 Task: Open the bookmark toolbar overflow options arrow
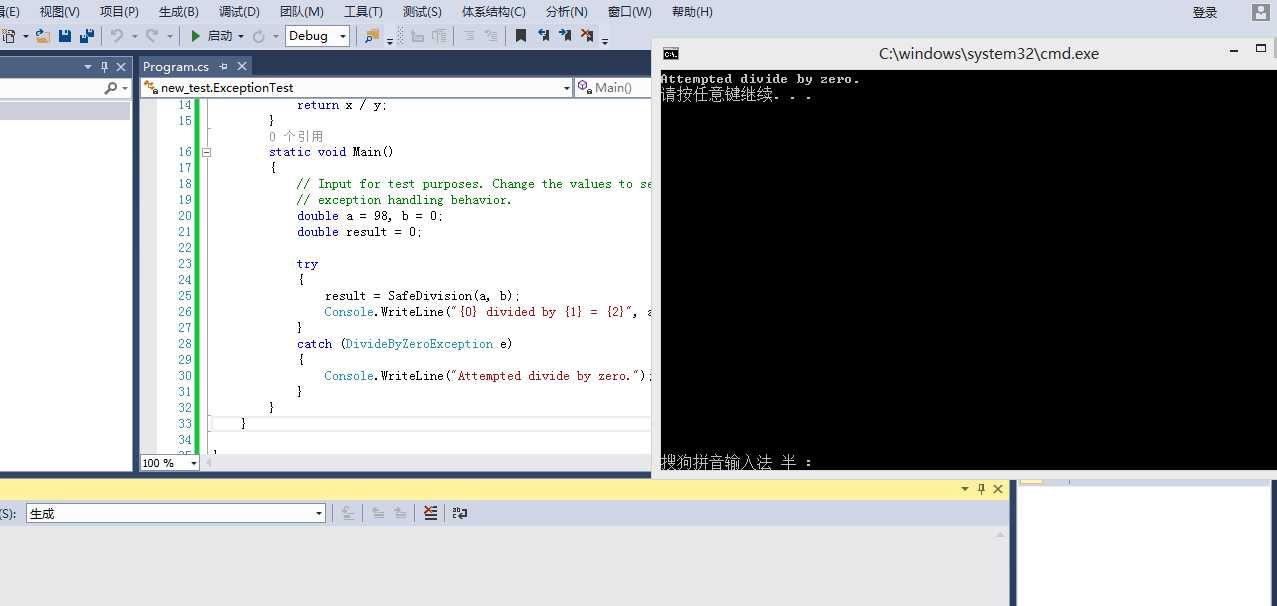604,41
